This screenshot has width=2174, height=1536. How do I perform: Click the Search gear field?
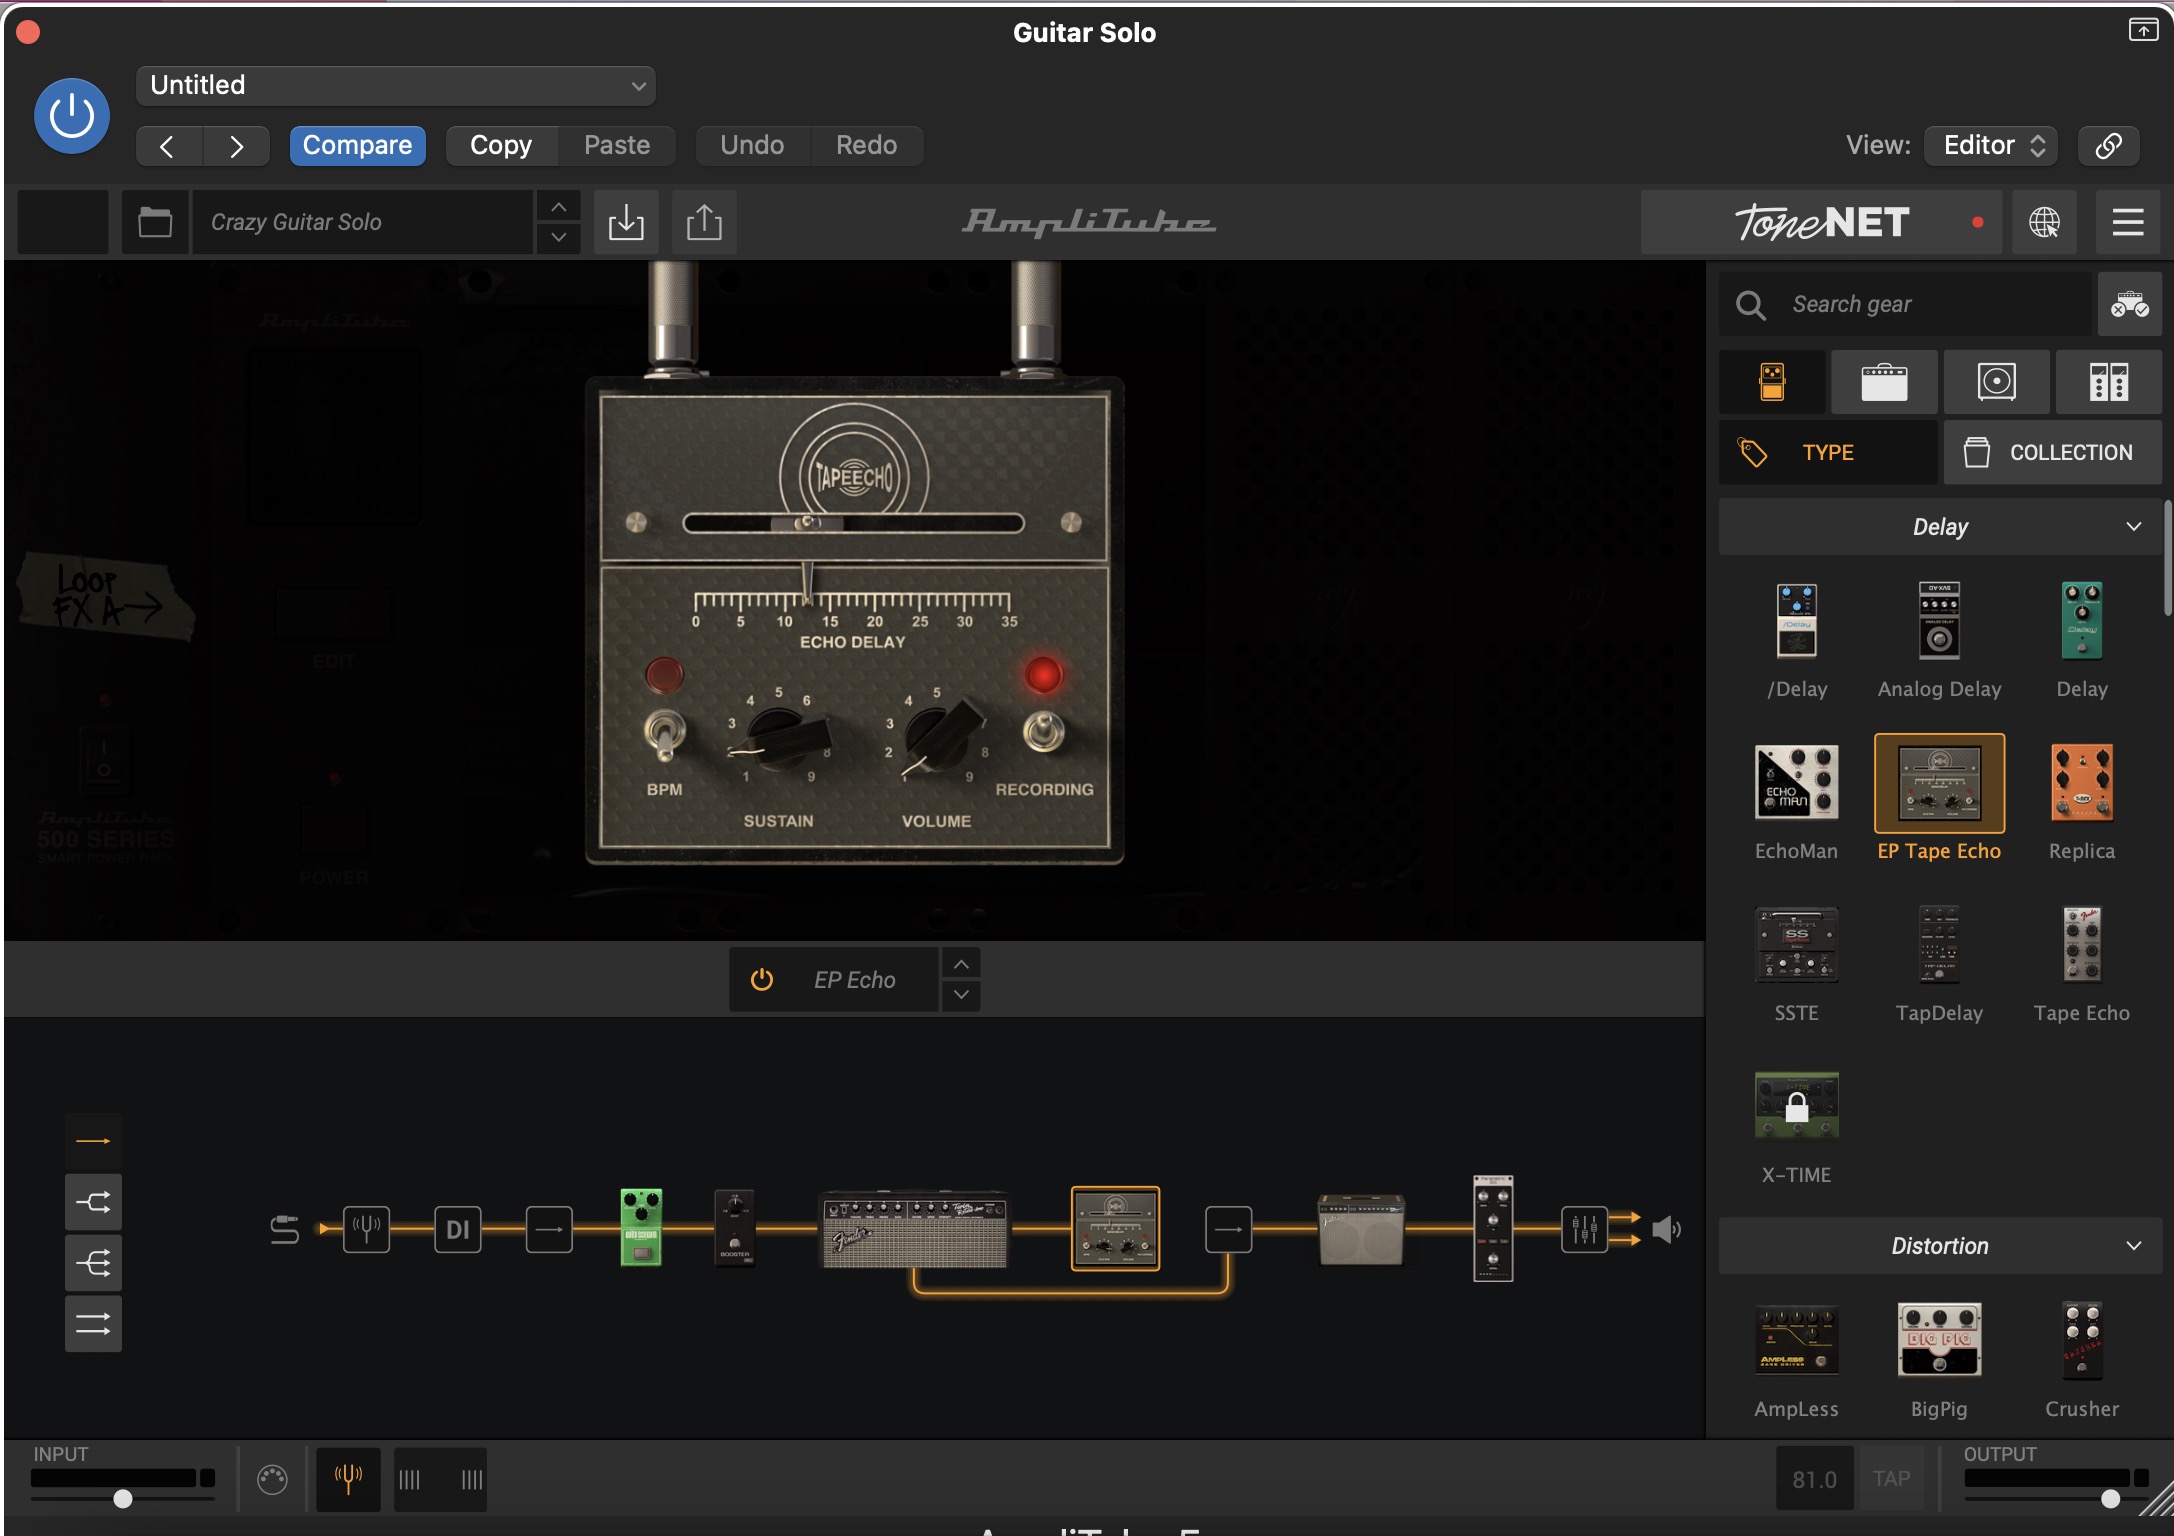point(1905,304)
